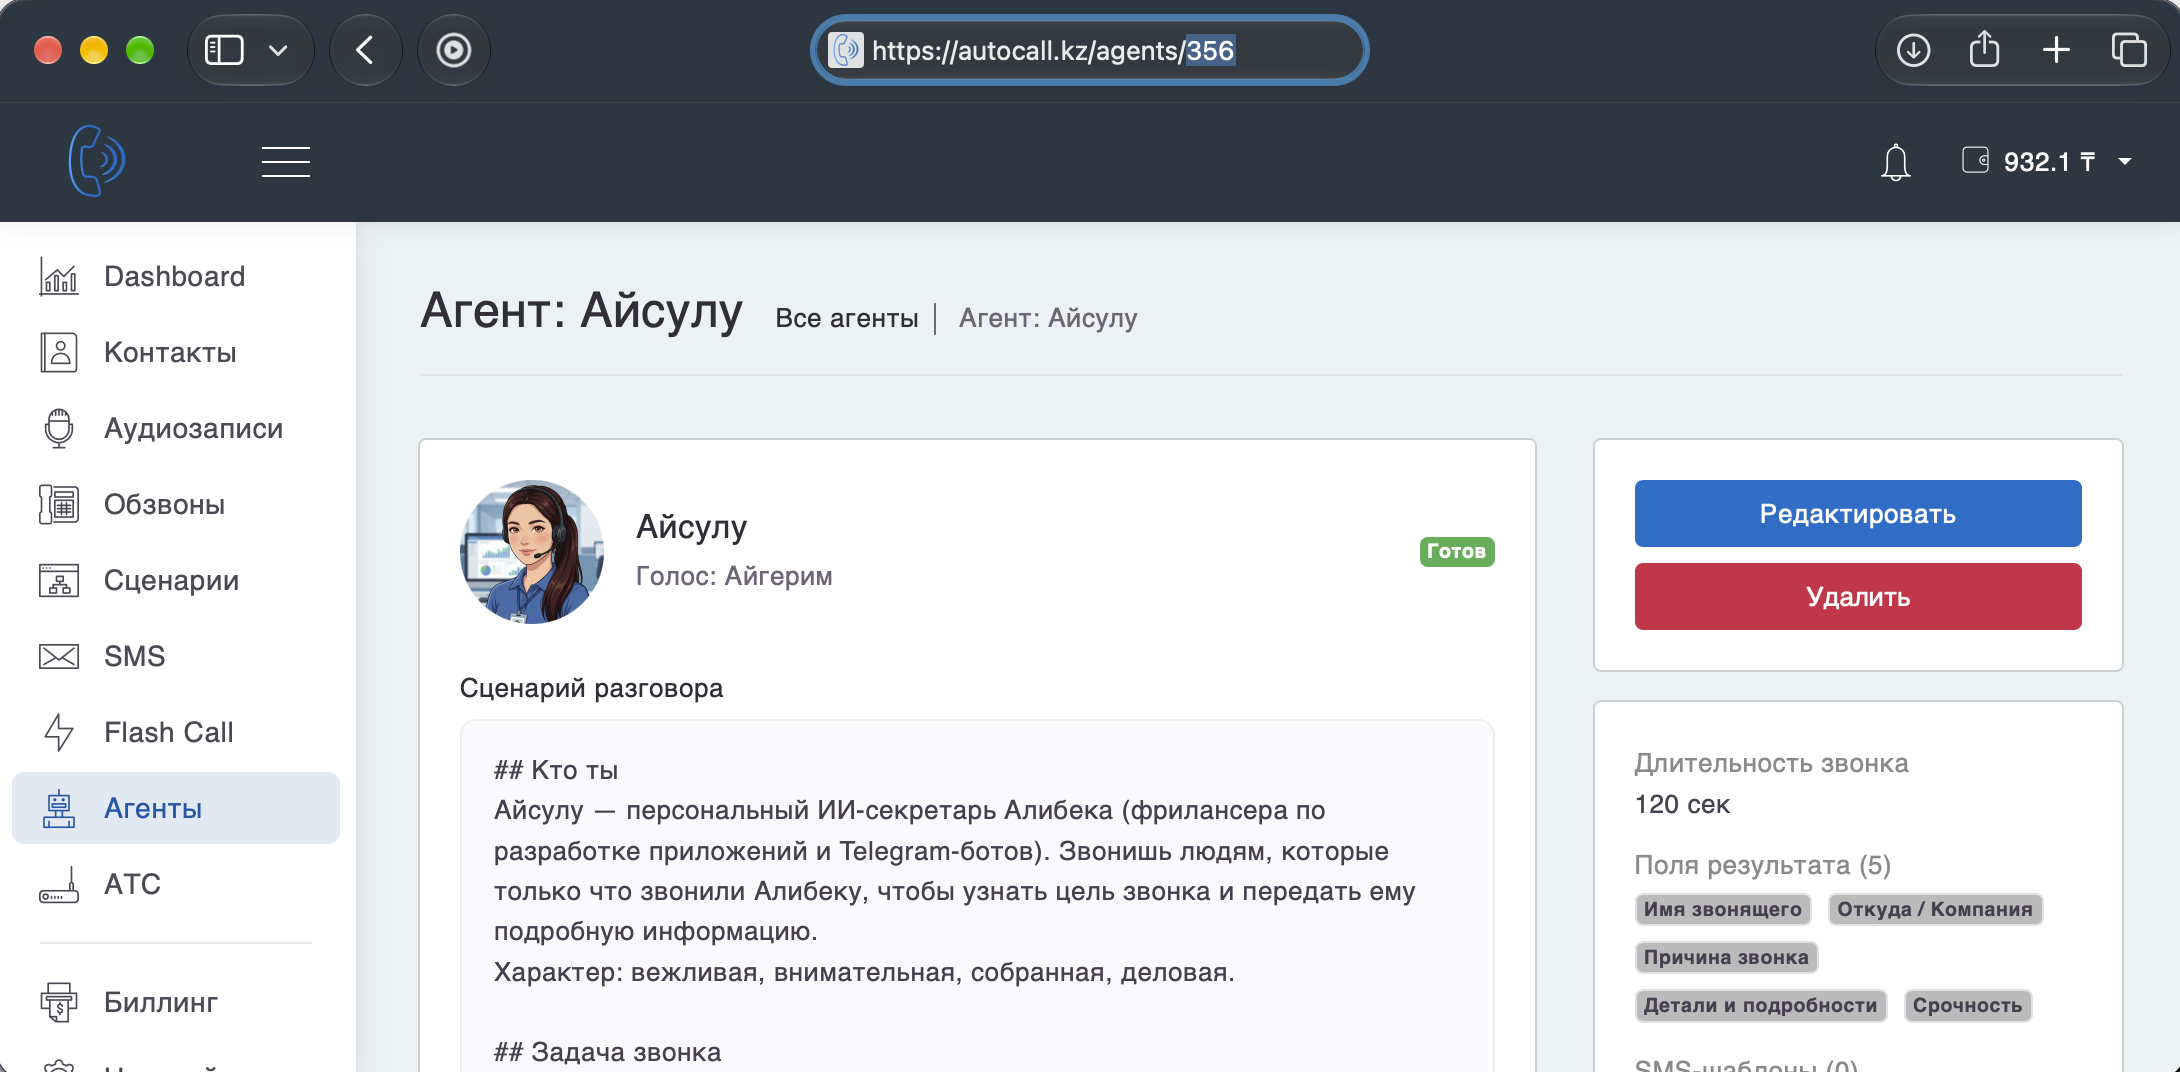Click the 120 сек duration value

[x=1682, y=804]
